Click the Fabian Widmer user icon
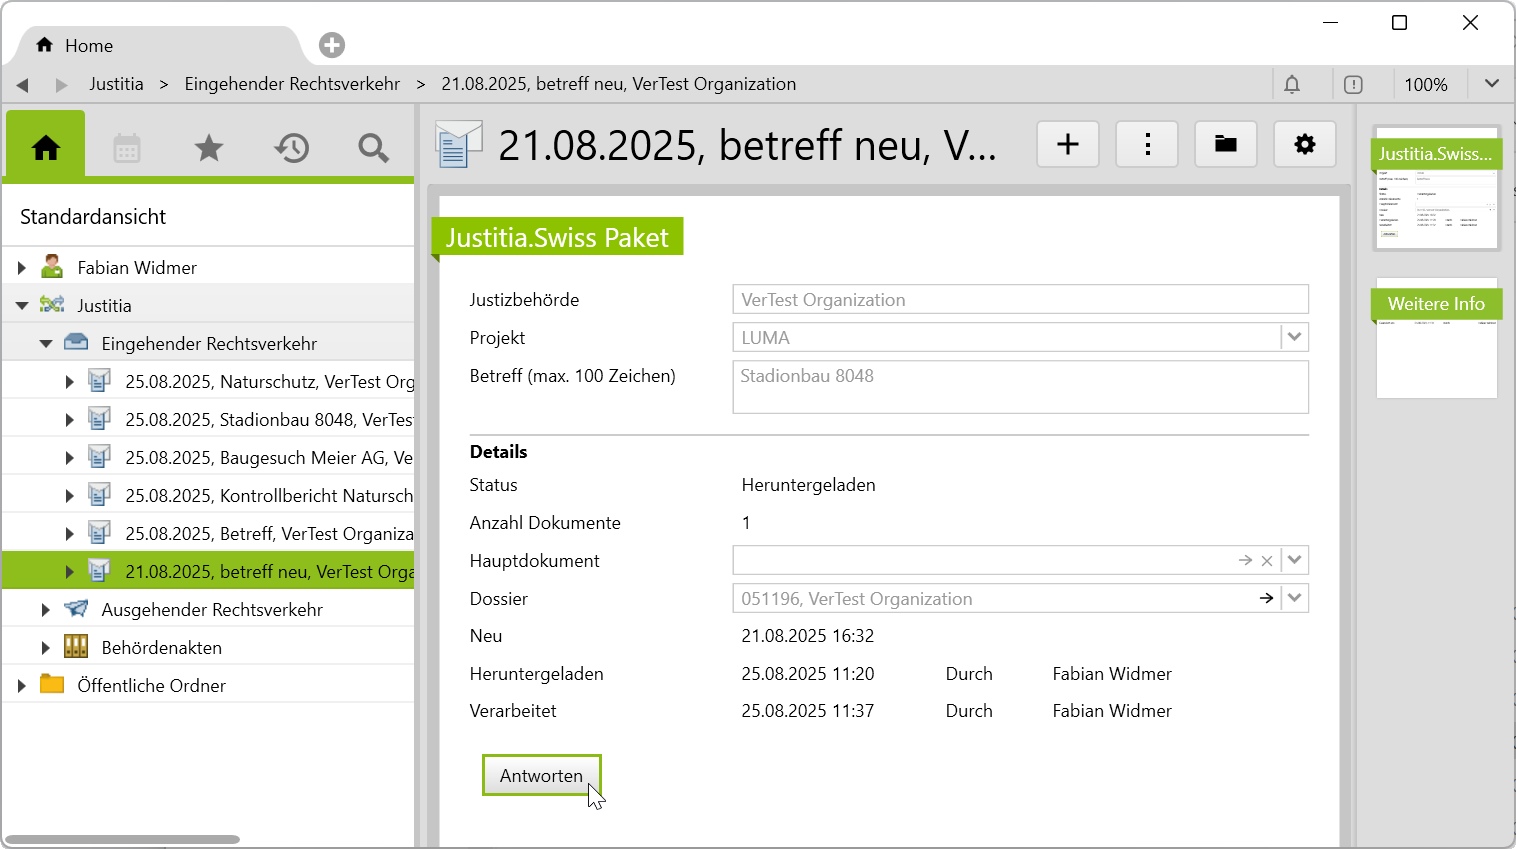This screenshot has width=1516, height=849. [52, 267]
